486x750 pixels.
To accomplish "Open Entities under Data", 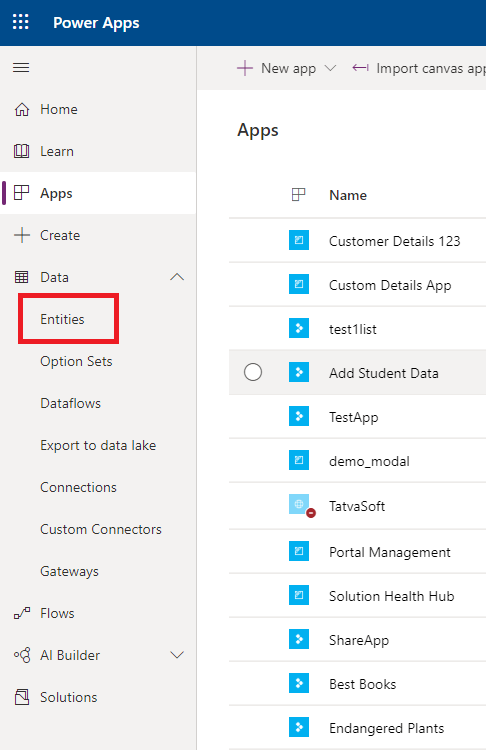I will click(x=62, y=319).
